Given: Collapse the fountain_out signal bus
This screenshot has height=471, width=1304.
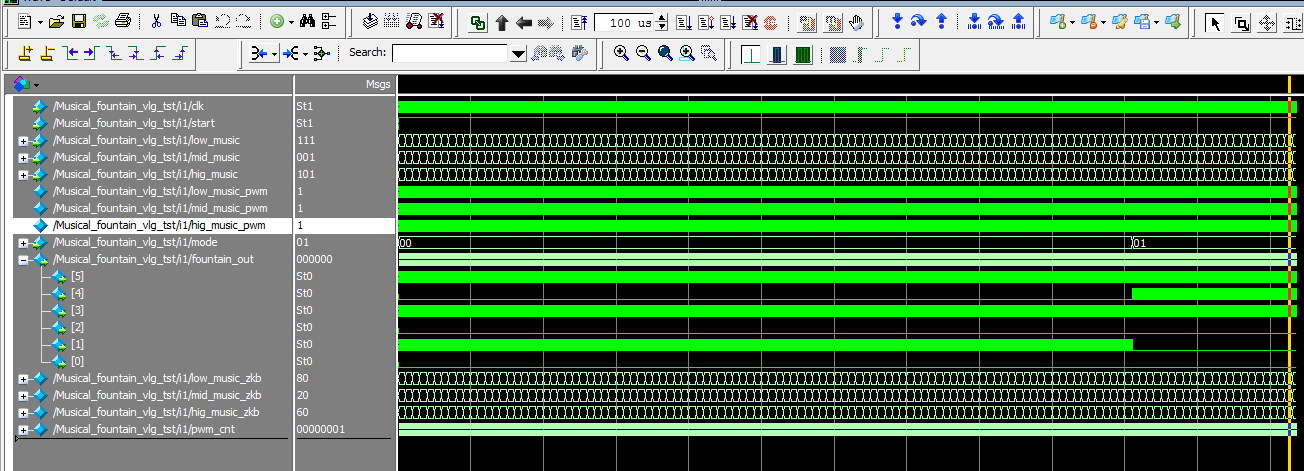Looking at the screenshot, I should [x=23, y=259].
